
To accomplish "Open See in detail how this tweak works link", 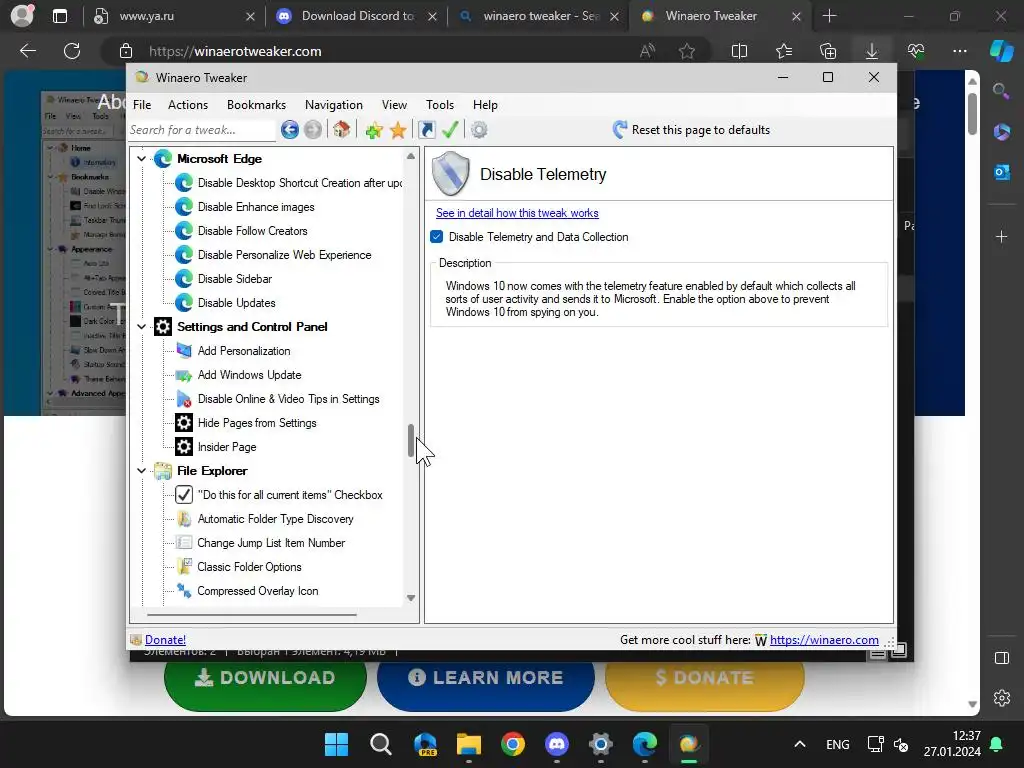I will [517, 213].
